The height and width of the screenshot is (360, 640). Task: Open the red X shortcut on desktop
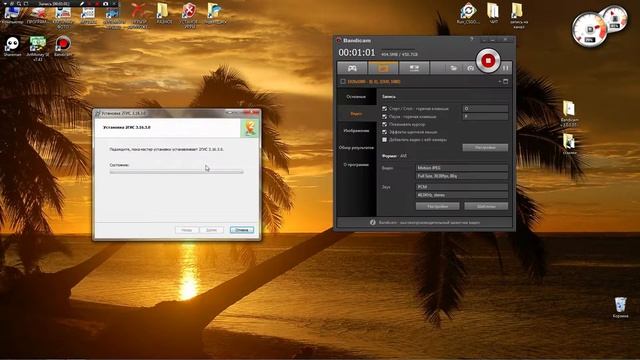(138, 16)
